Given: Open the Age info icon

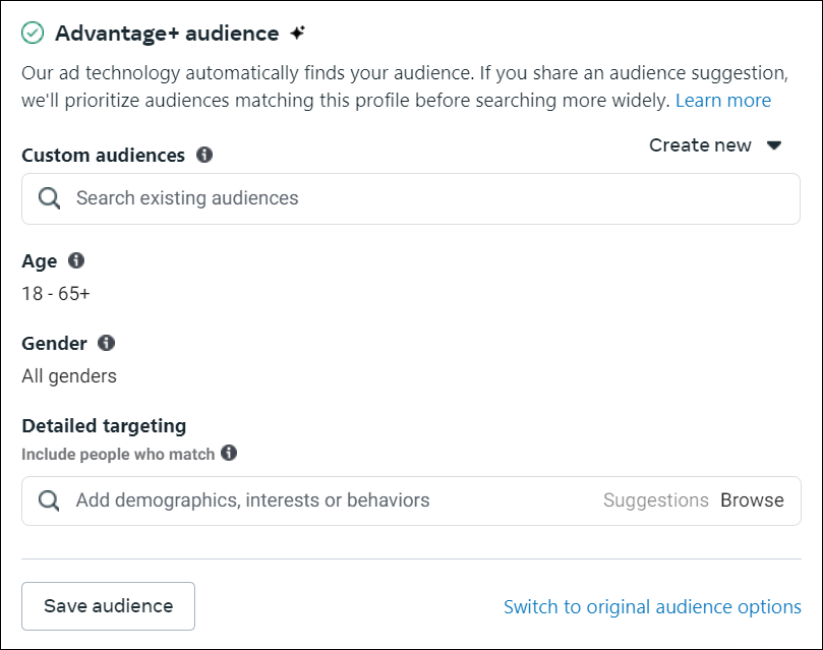Looking at the screenshot, I should coord(76,260).
